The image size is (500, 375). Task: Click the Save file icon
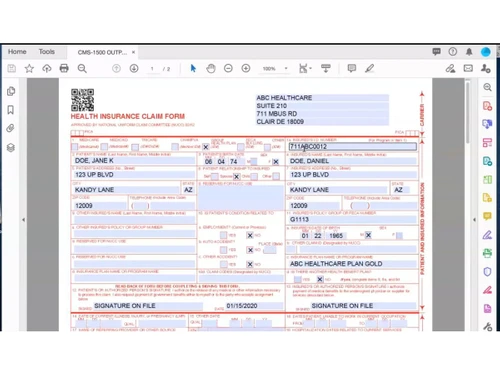pos(12,68)
